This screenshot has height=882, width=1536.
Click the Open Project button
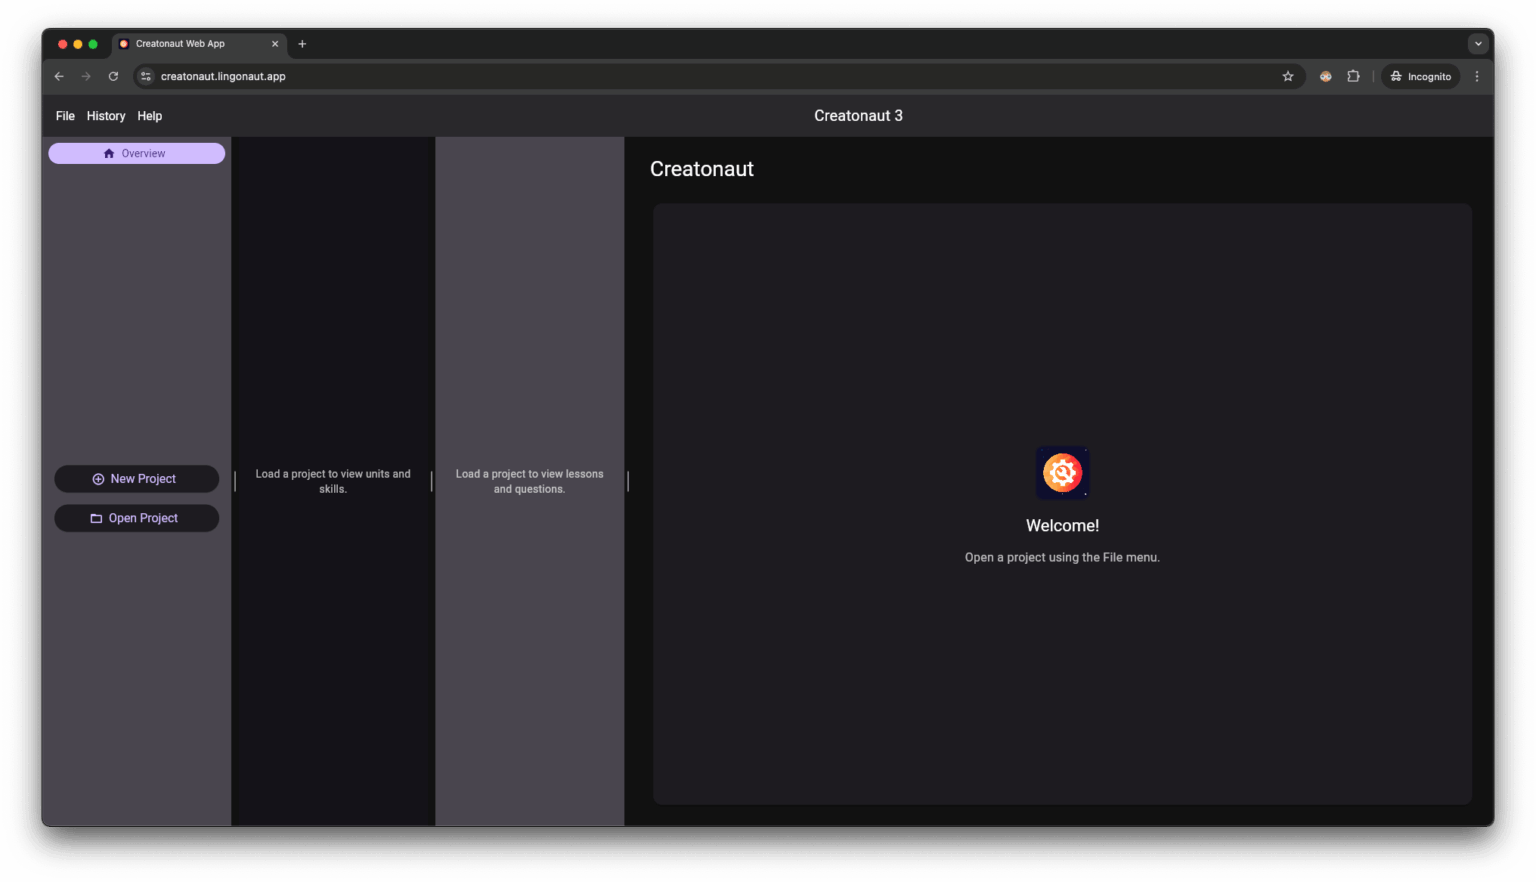[137, 518]
